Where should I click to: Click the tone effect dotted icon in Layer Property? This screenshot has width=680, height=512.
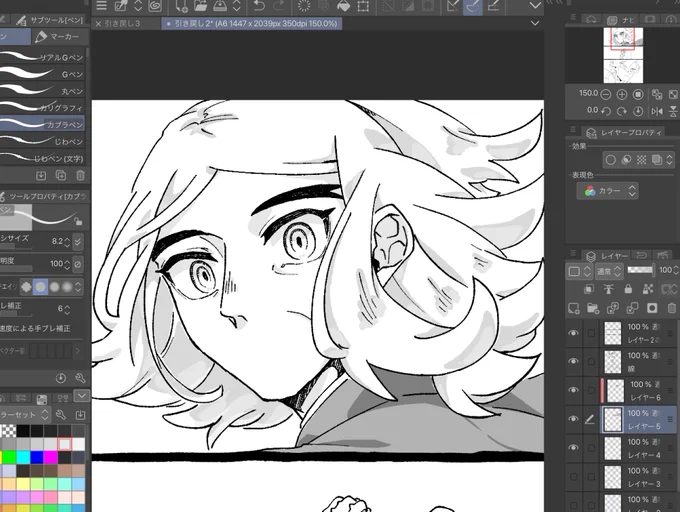[x=641, y=160]
